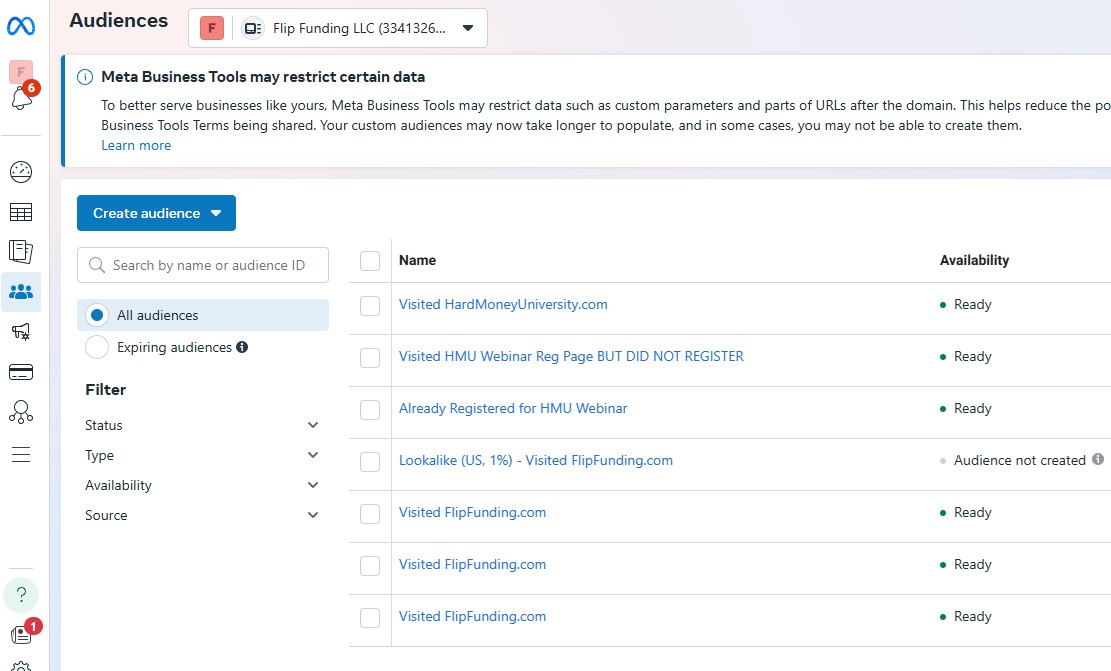This screenshot has width=1111, height=671.
Task: Open Already Registered for HMU Webinar audience
Action: (513, 408)
